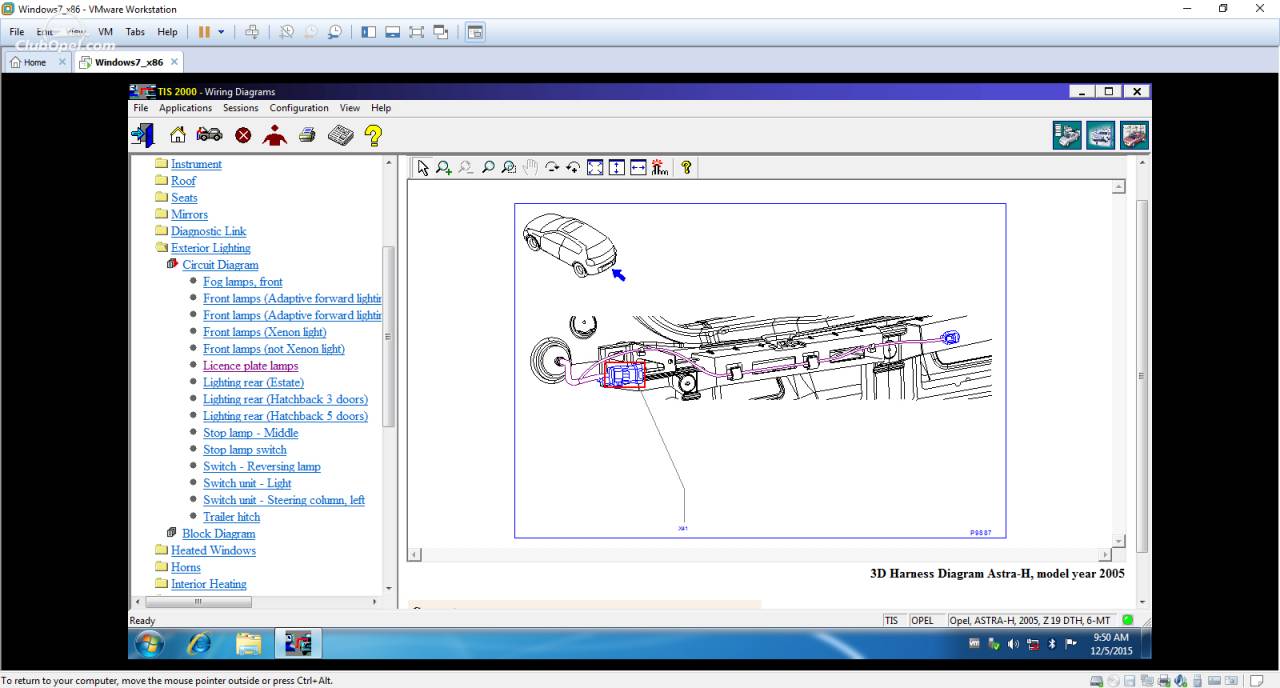The image size is (1280, 688).
Task: Open the TIS home page icon
Action: click(178, 135)
